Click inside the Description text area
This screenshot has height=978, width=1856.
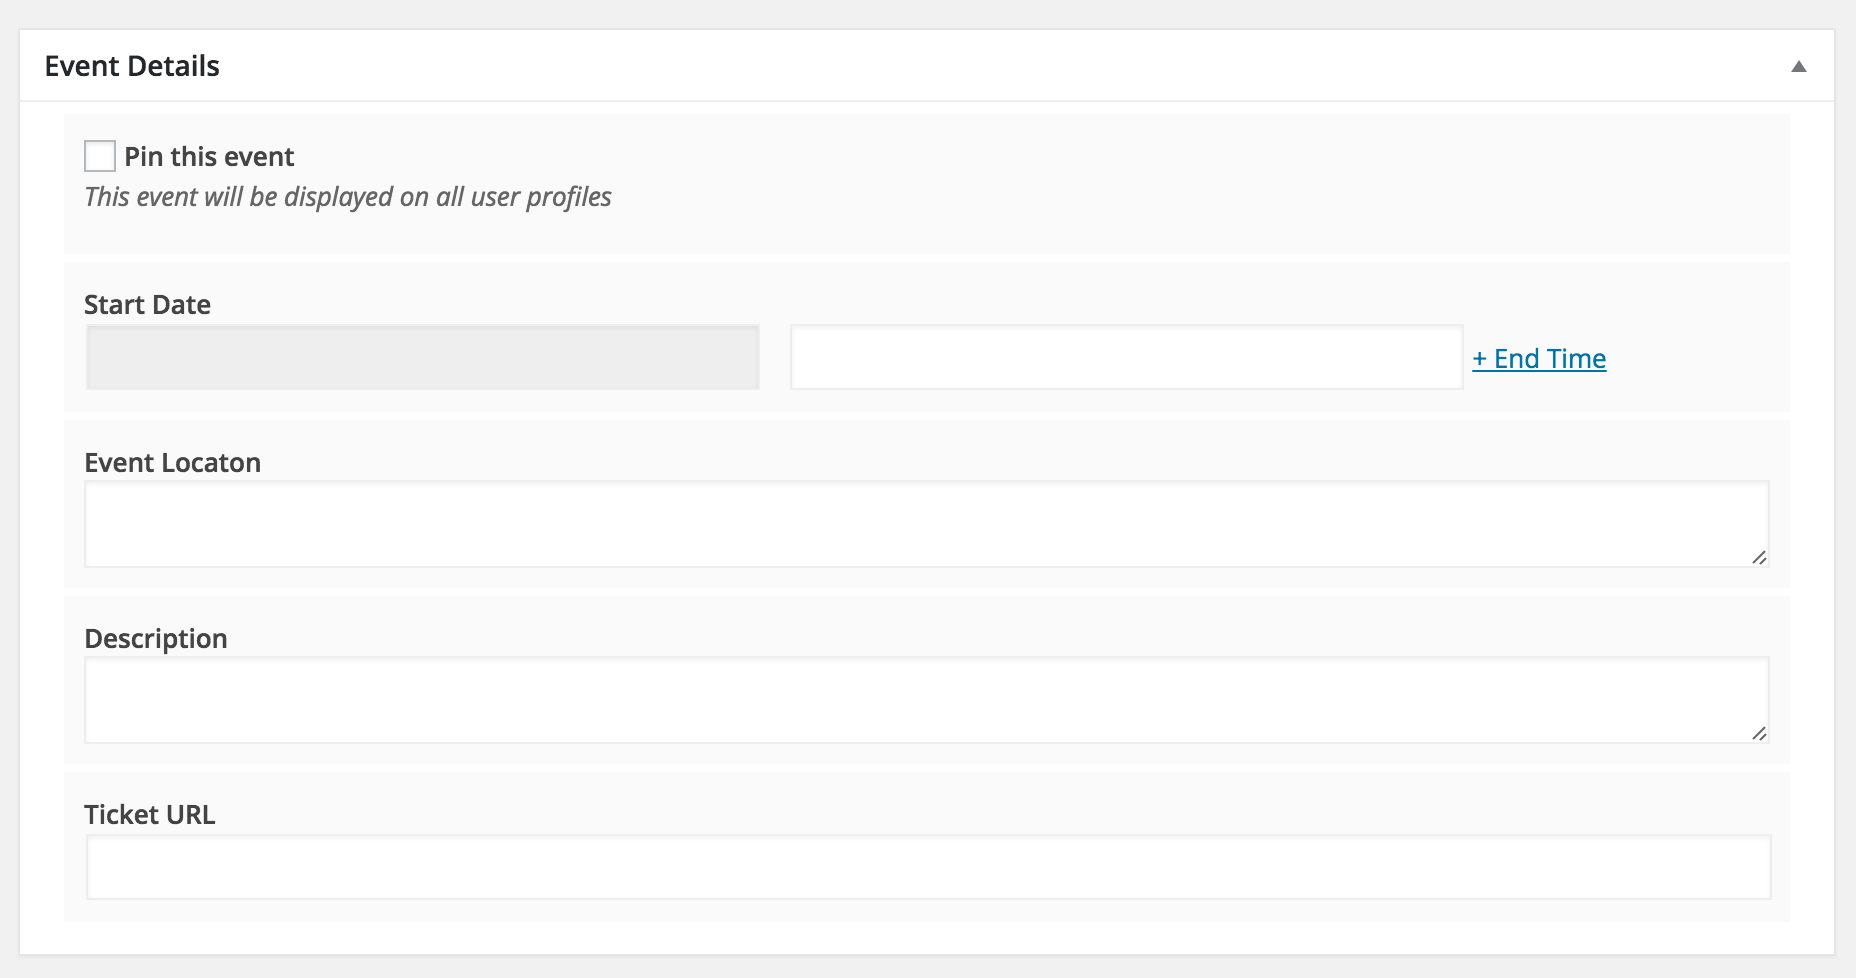point(926,700)
